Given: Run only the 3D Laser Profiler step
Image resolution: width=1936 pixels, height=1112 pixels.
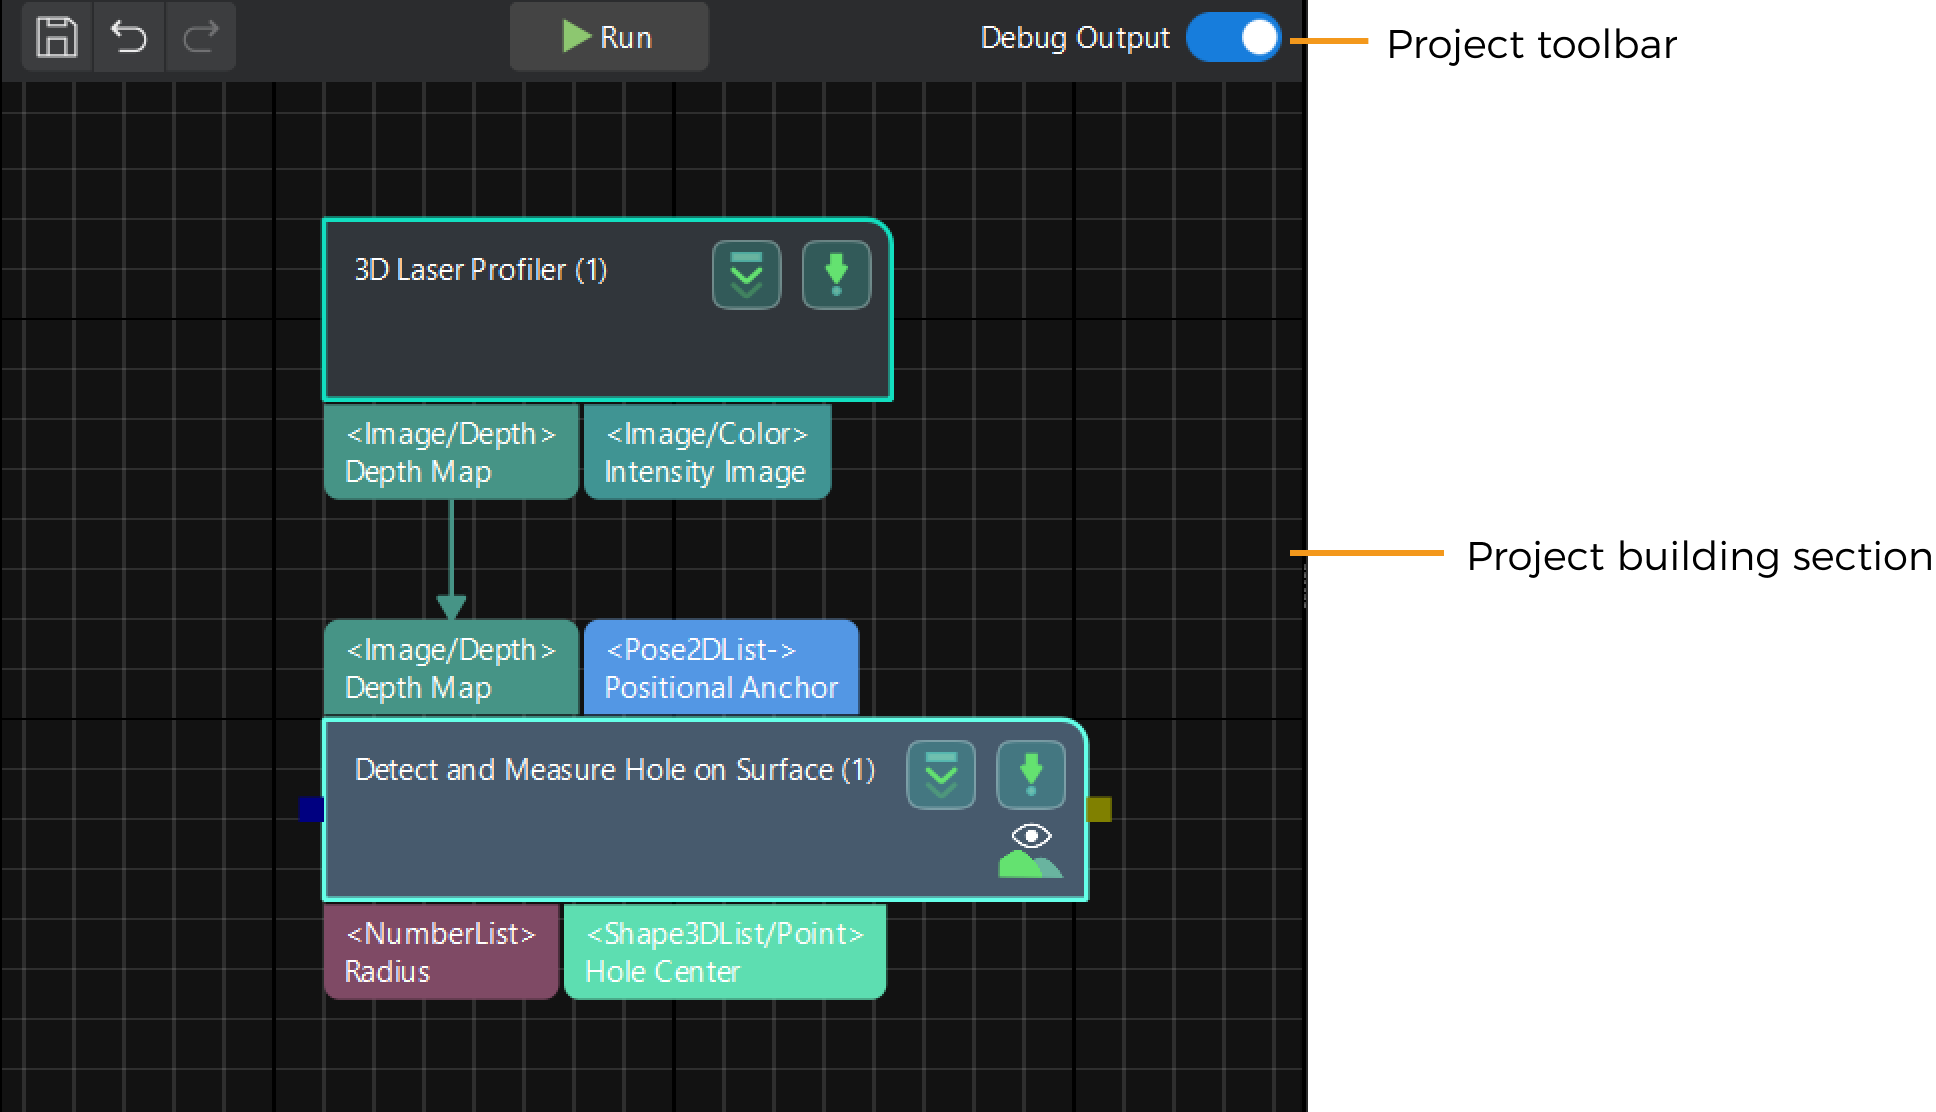Looking at the screenshot, I should click(836, 275).
